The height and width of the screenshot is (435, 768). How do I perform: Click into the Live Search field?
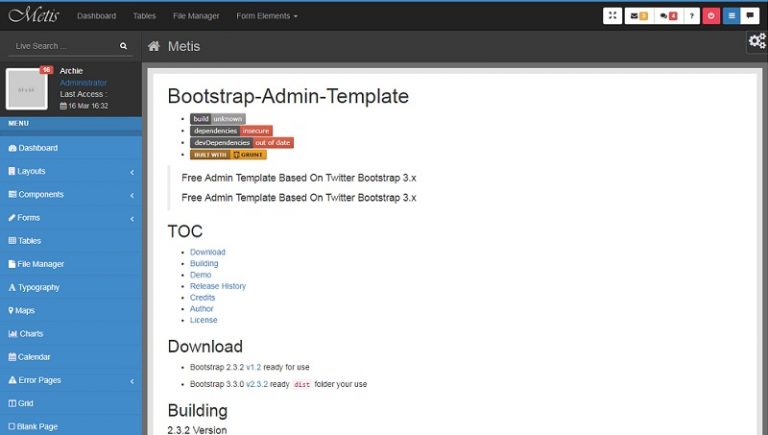[x=64, y=46]
